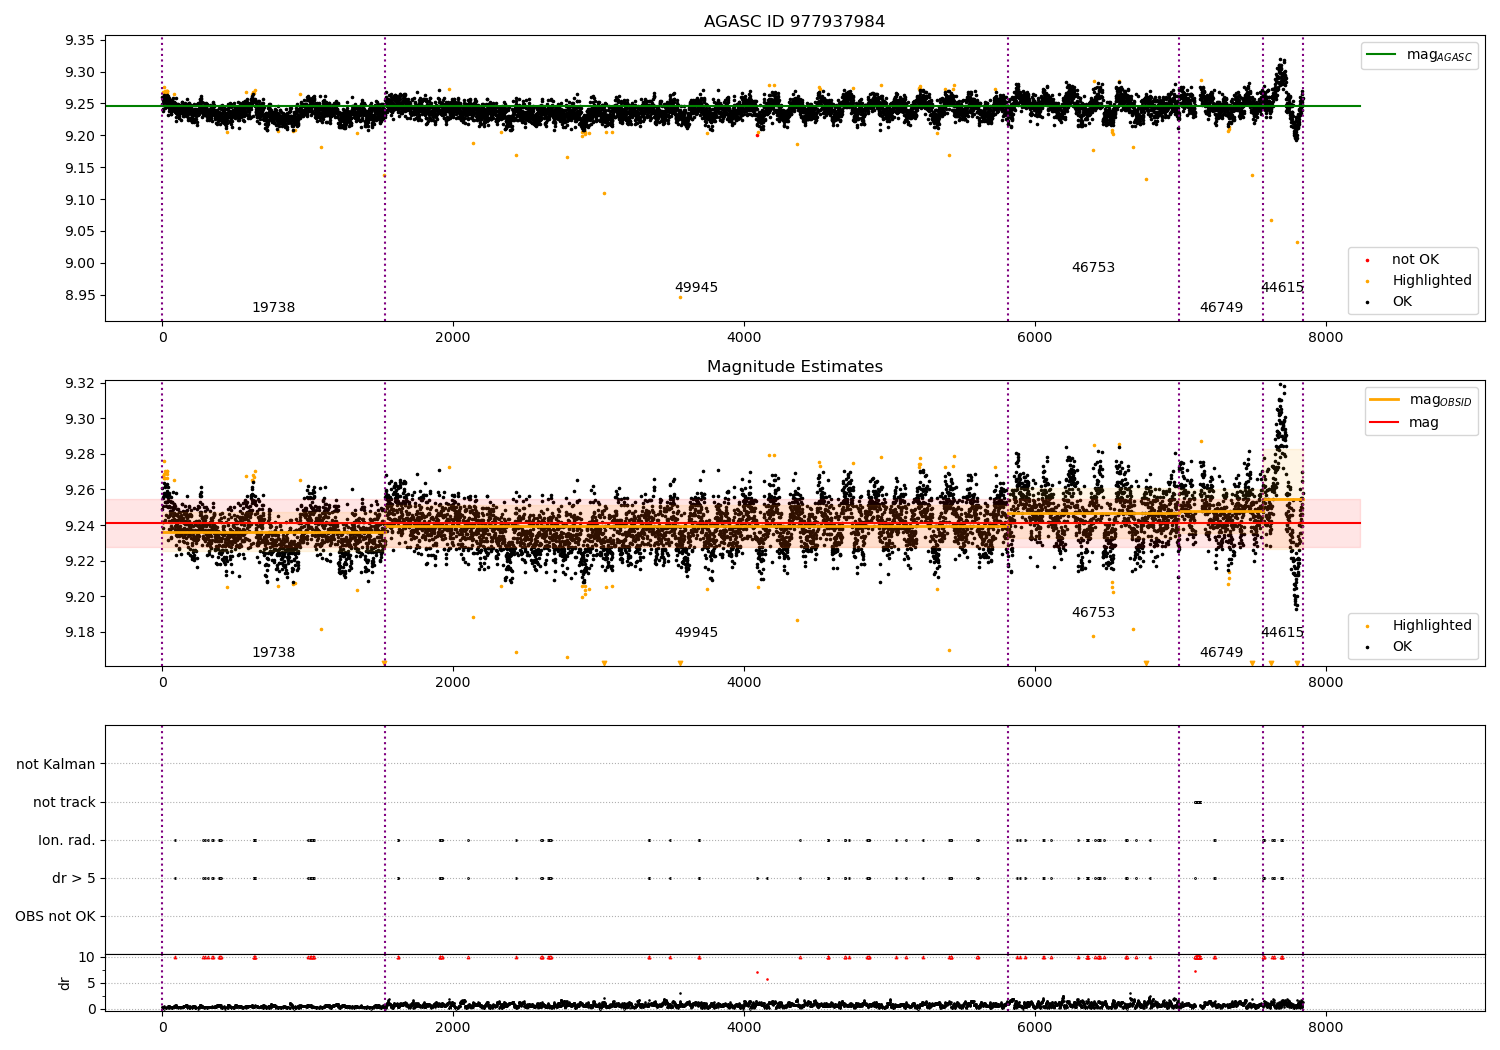Click the 10 tick on the dr axis
1500x1050 pixels.
tap(87, 958)
